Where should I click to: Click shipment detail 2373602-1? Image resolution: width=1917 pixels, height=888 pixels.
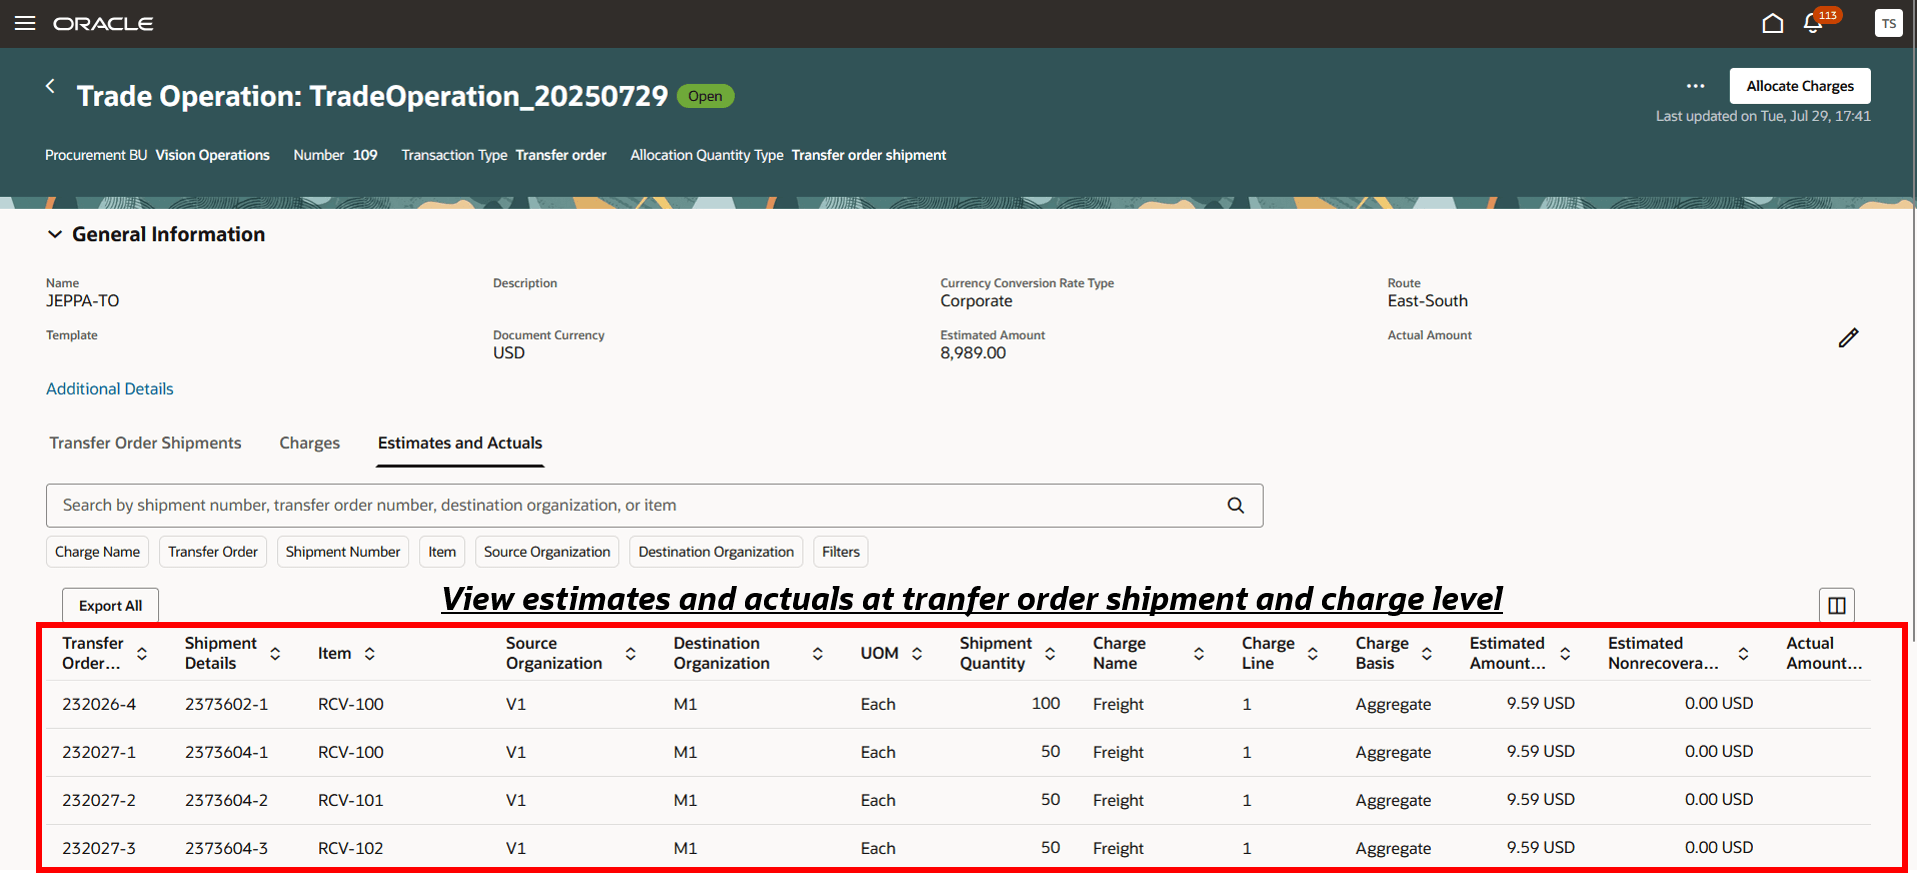[226, 704]
